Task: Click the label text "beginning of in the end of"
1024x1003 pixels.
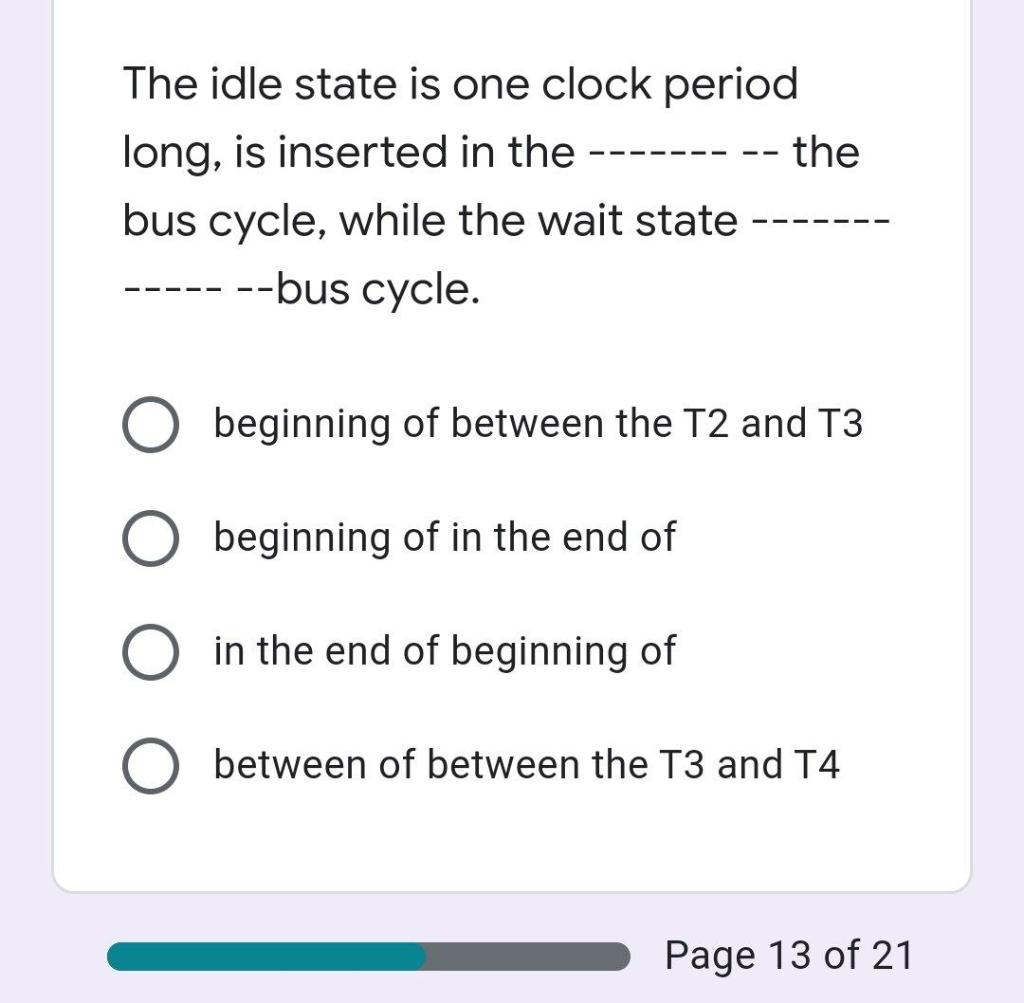Action: coord(444,538)
